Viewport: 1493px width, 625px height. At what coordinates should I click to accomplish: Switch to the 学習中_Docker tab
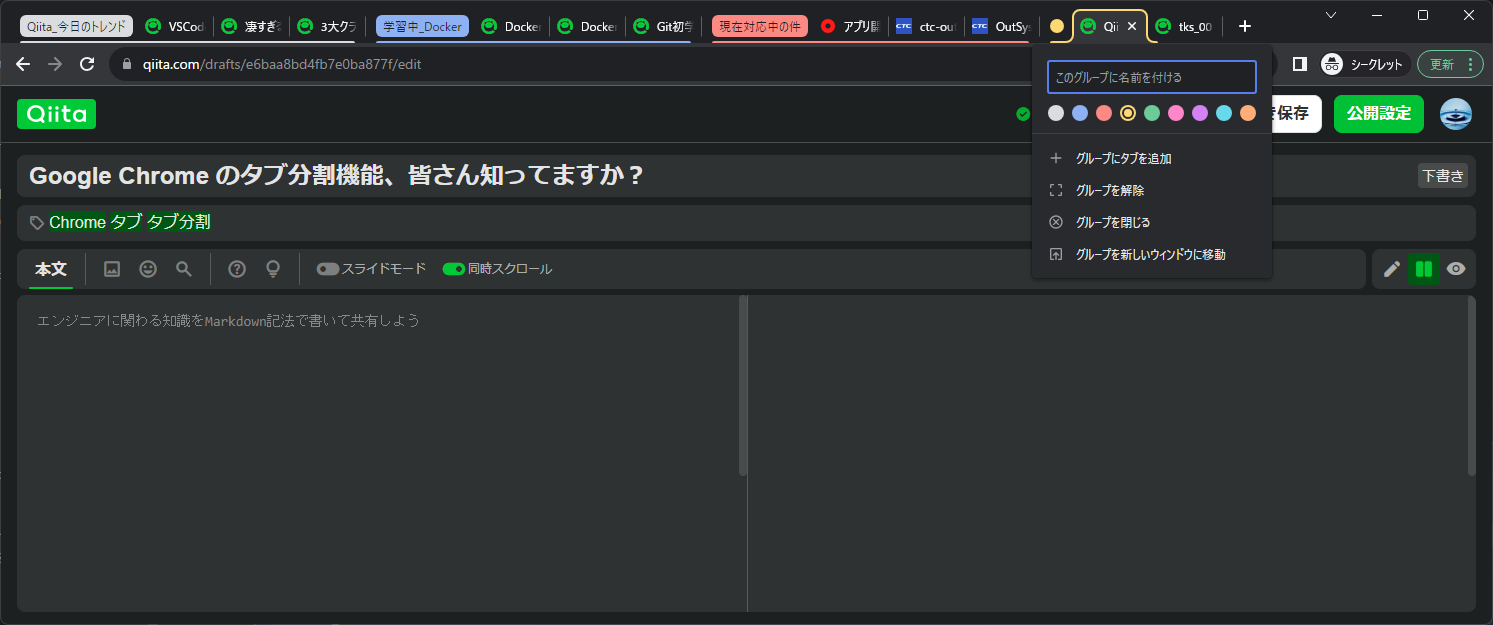[421, 25]
